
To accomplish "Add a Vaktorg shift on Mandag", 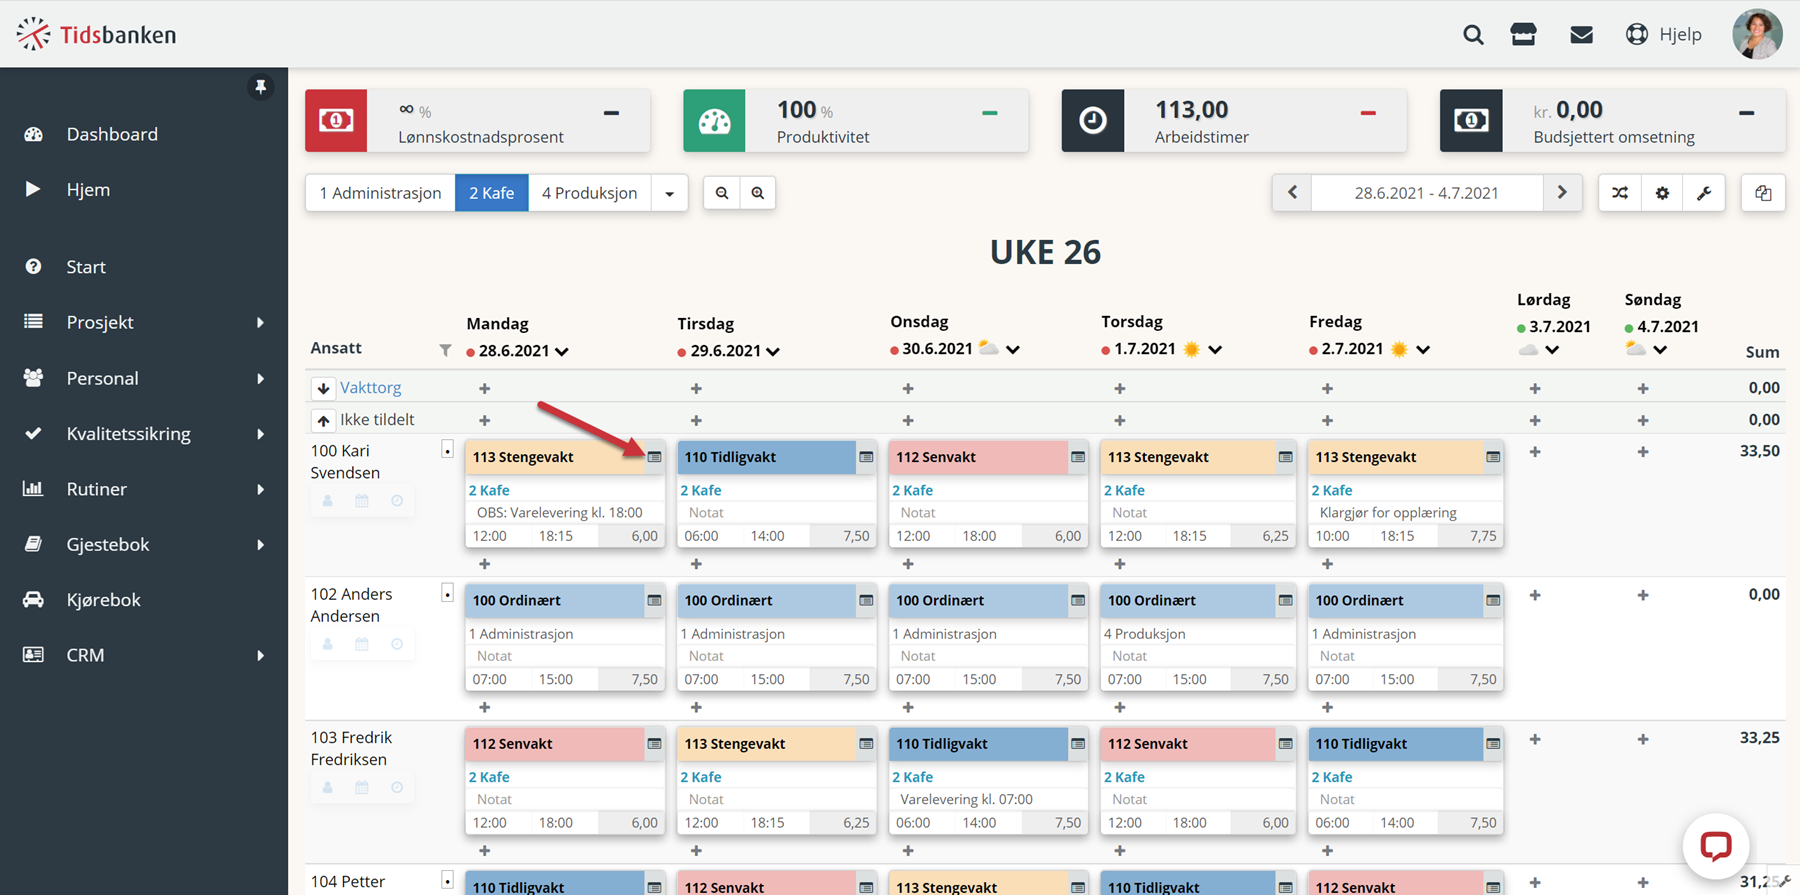I will coord(485,388).
